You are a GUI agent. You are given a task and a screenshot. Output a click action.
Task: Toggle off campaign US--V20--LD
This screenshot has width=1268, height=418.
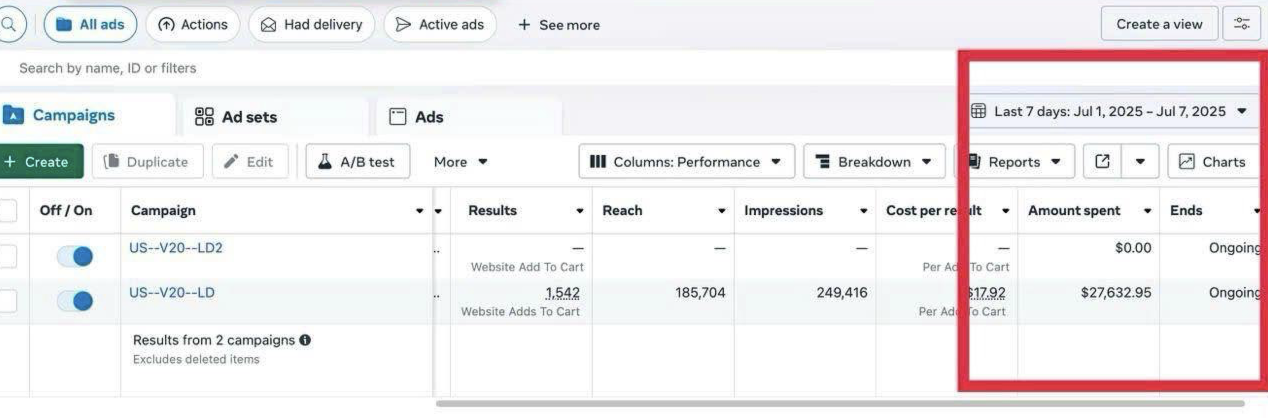[x=75, y=301]
